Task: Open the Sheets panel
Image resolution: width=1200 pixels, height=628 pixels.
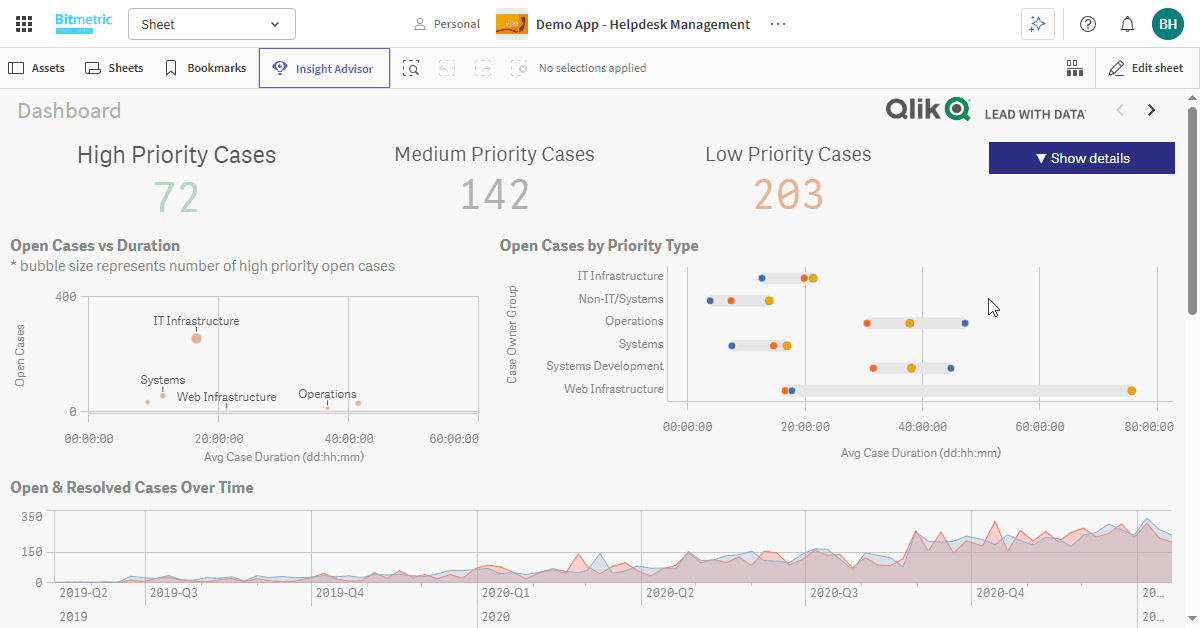Action: [x=114, y=68]
